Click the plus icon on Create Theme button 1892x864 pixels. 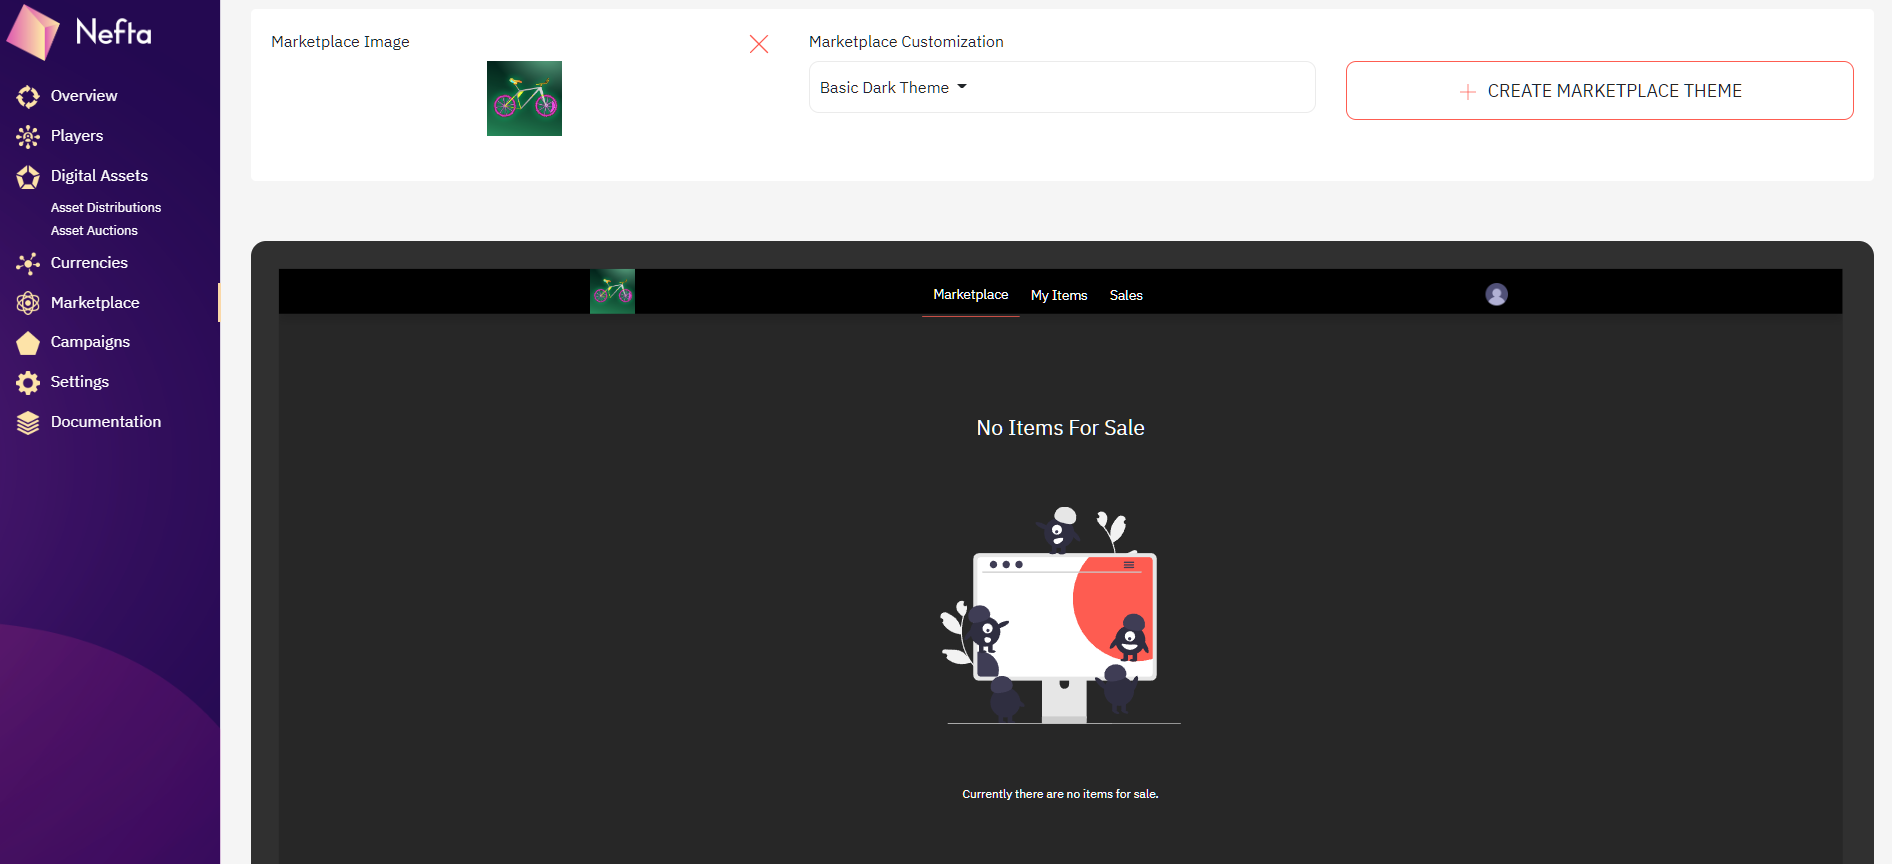[x=1467, y=92]
